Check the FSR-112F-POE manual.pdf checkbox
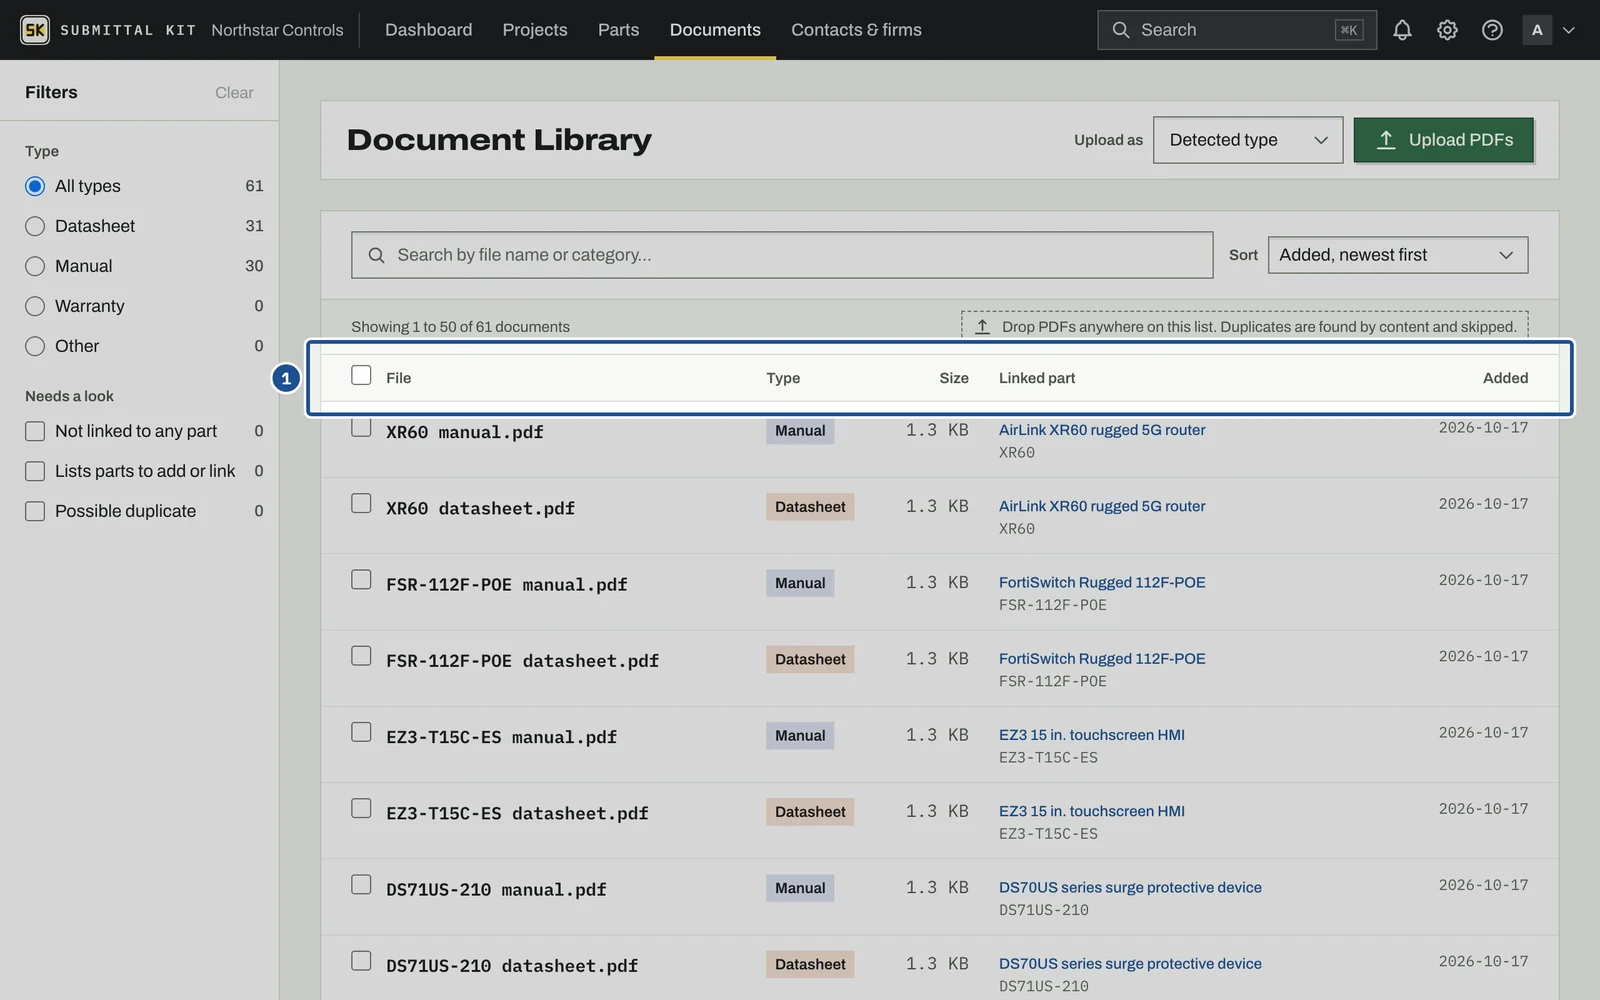Viewport: 1600px width, 1000px height. click(x=361, y=580)
